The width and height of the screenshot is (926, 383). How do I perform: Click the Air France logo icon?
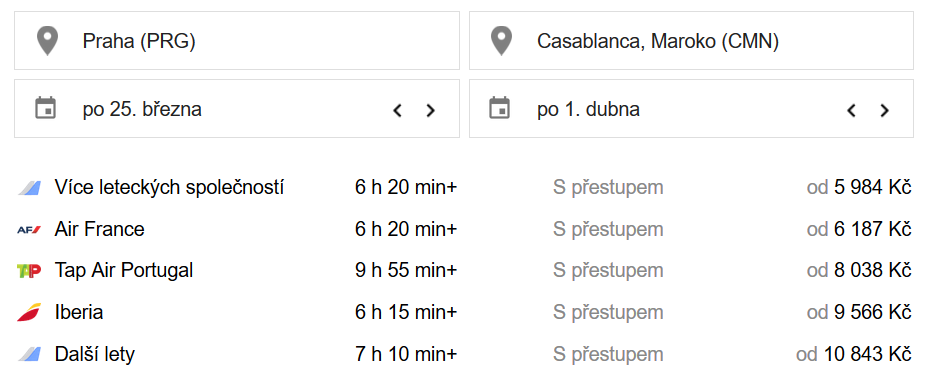coord(29,229)
